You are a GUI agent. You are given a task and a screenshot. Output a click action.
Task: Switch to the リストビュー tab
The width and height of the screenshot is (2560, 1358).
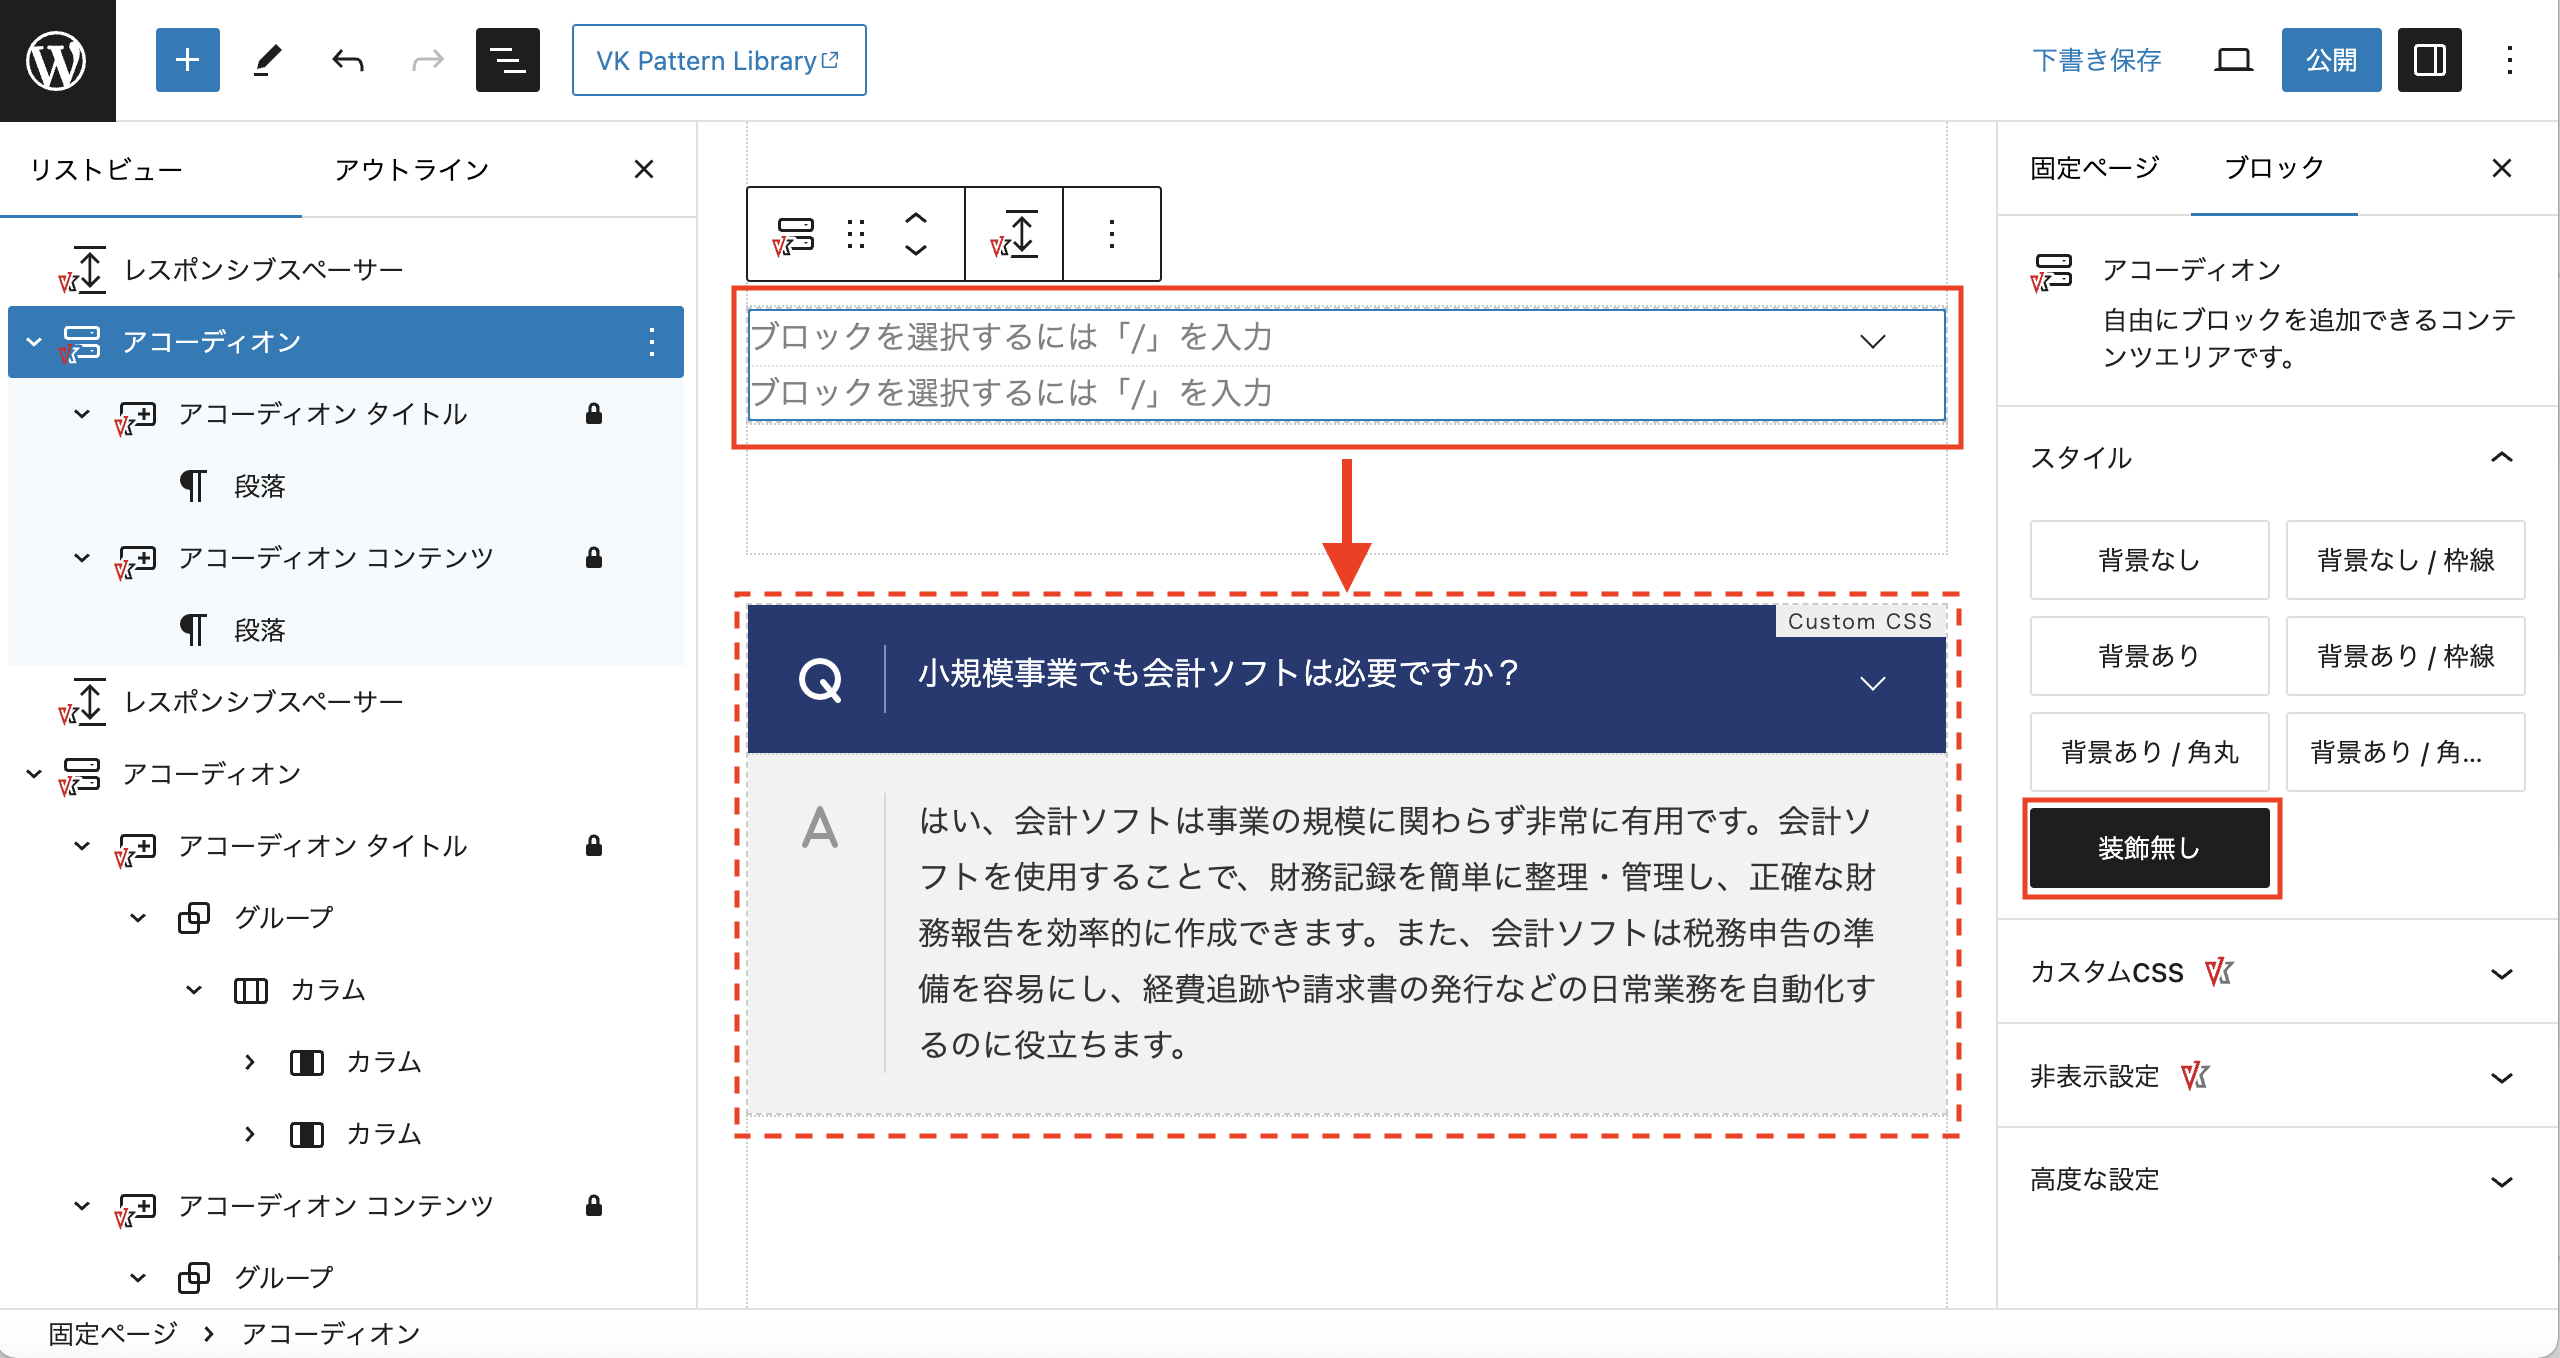click(x=106, y=170)
